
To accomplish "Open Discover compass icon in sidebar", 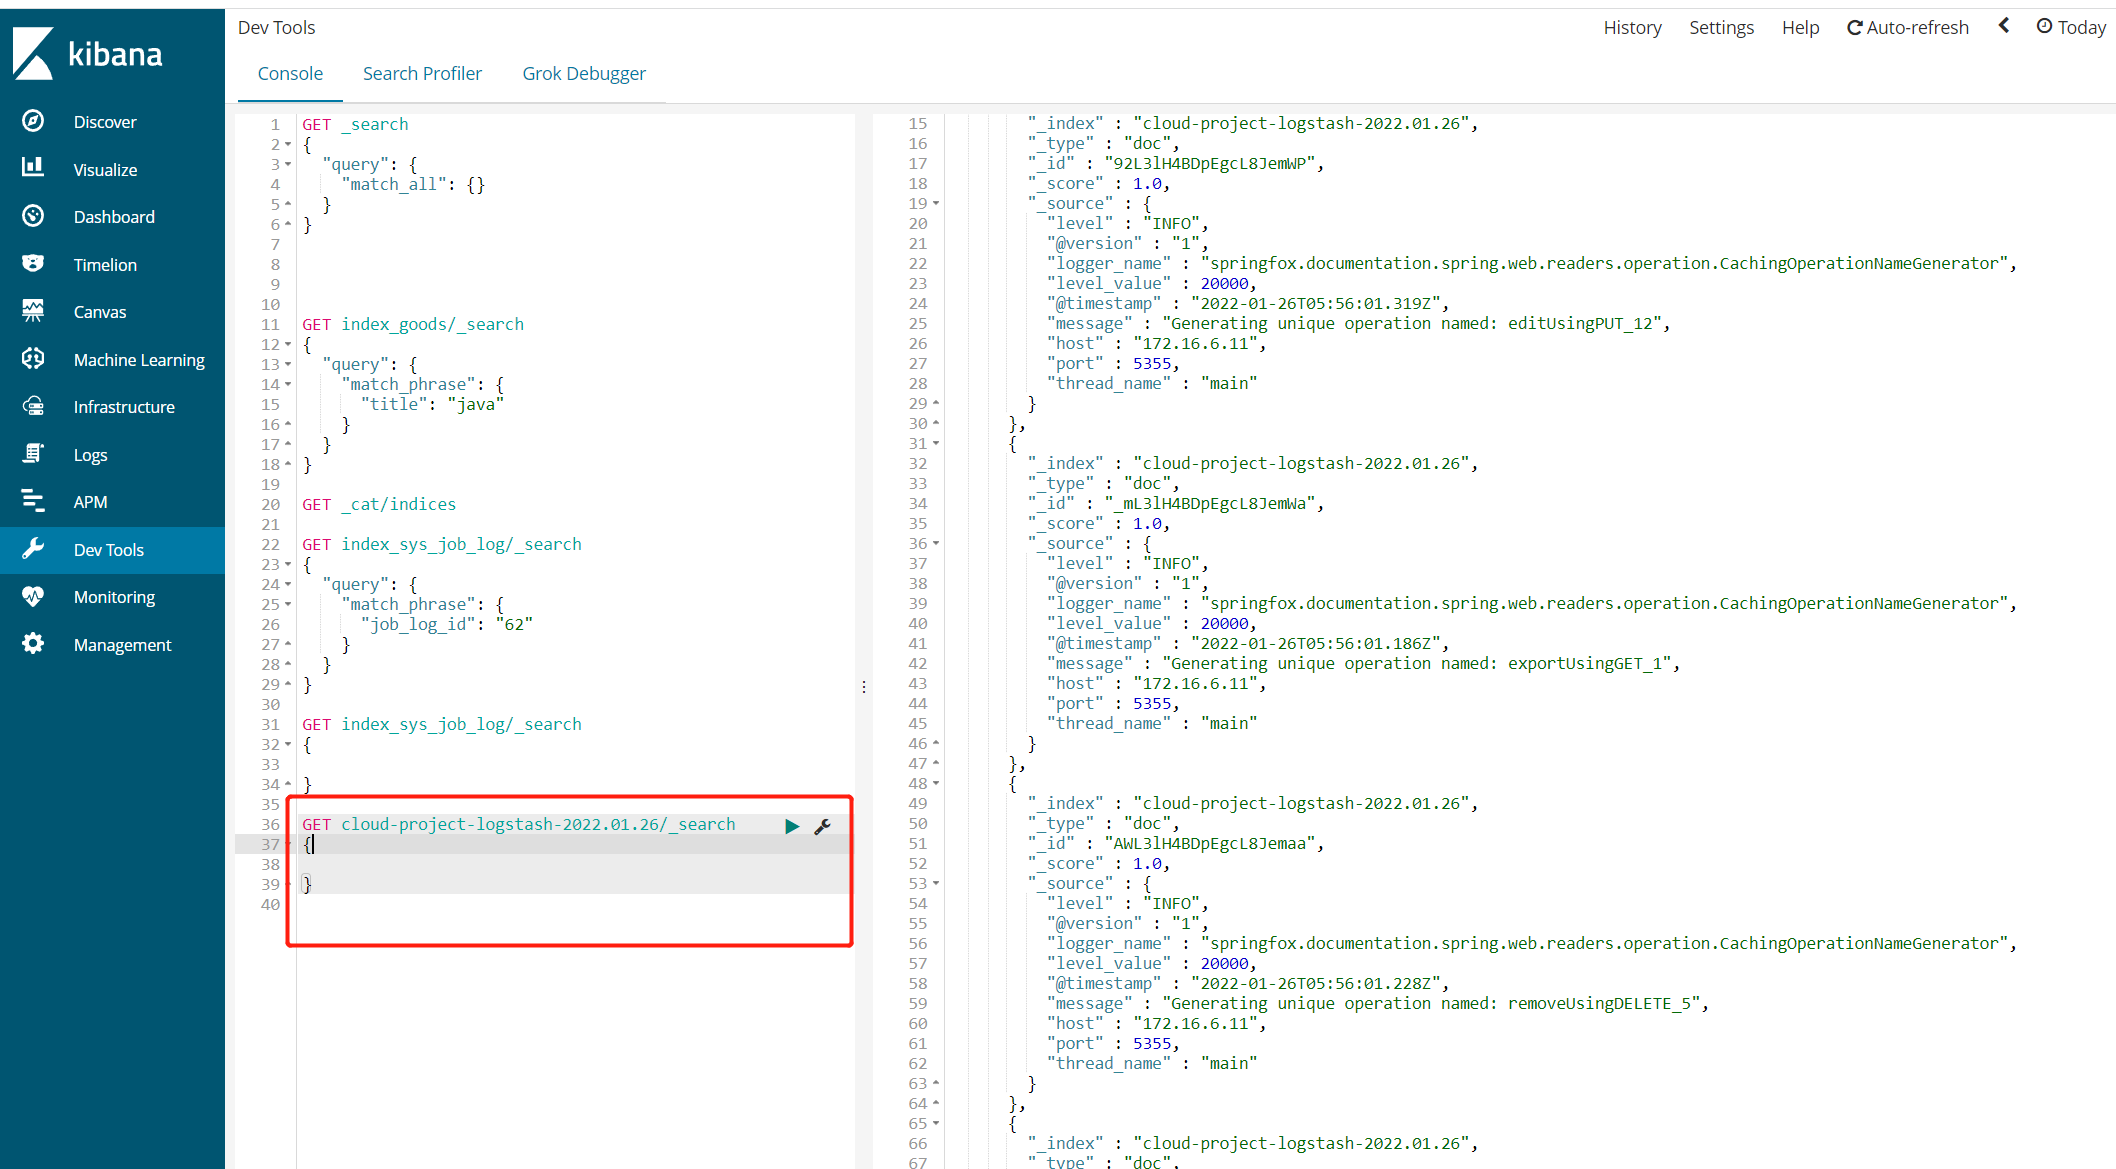I will (33, 121).
